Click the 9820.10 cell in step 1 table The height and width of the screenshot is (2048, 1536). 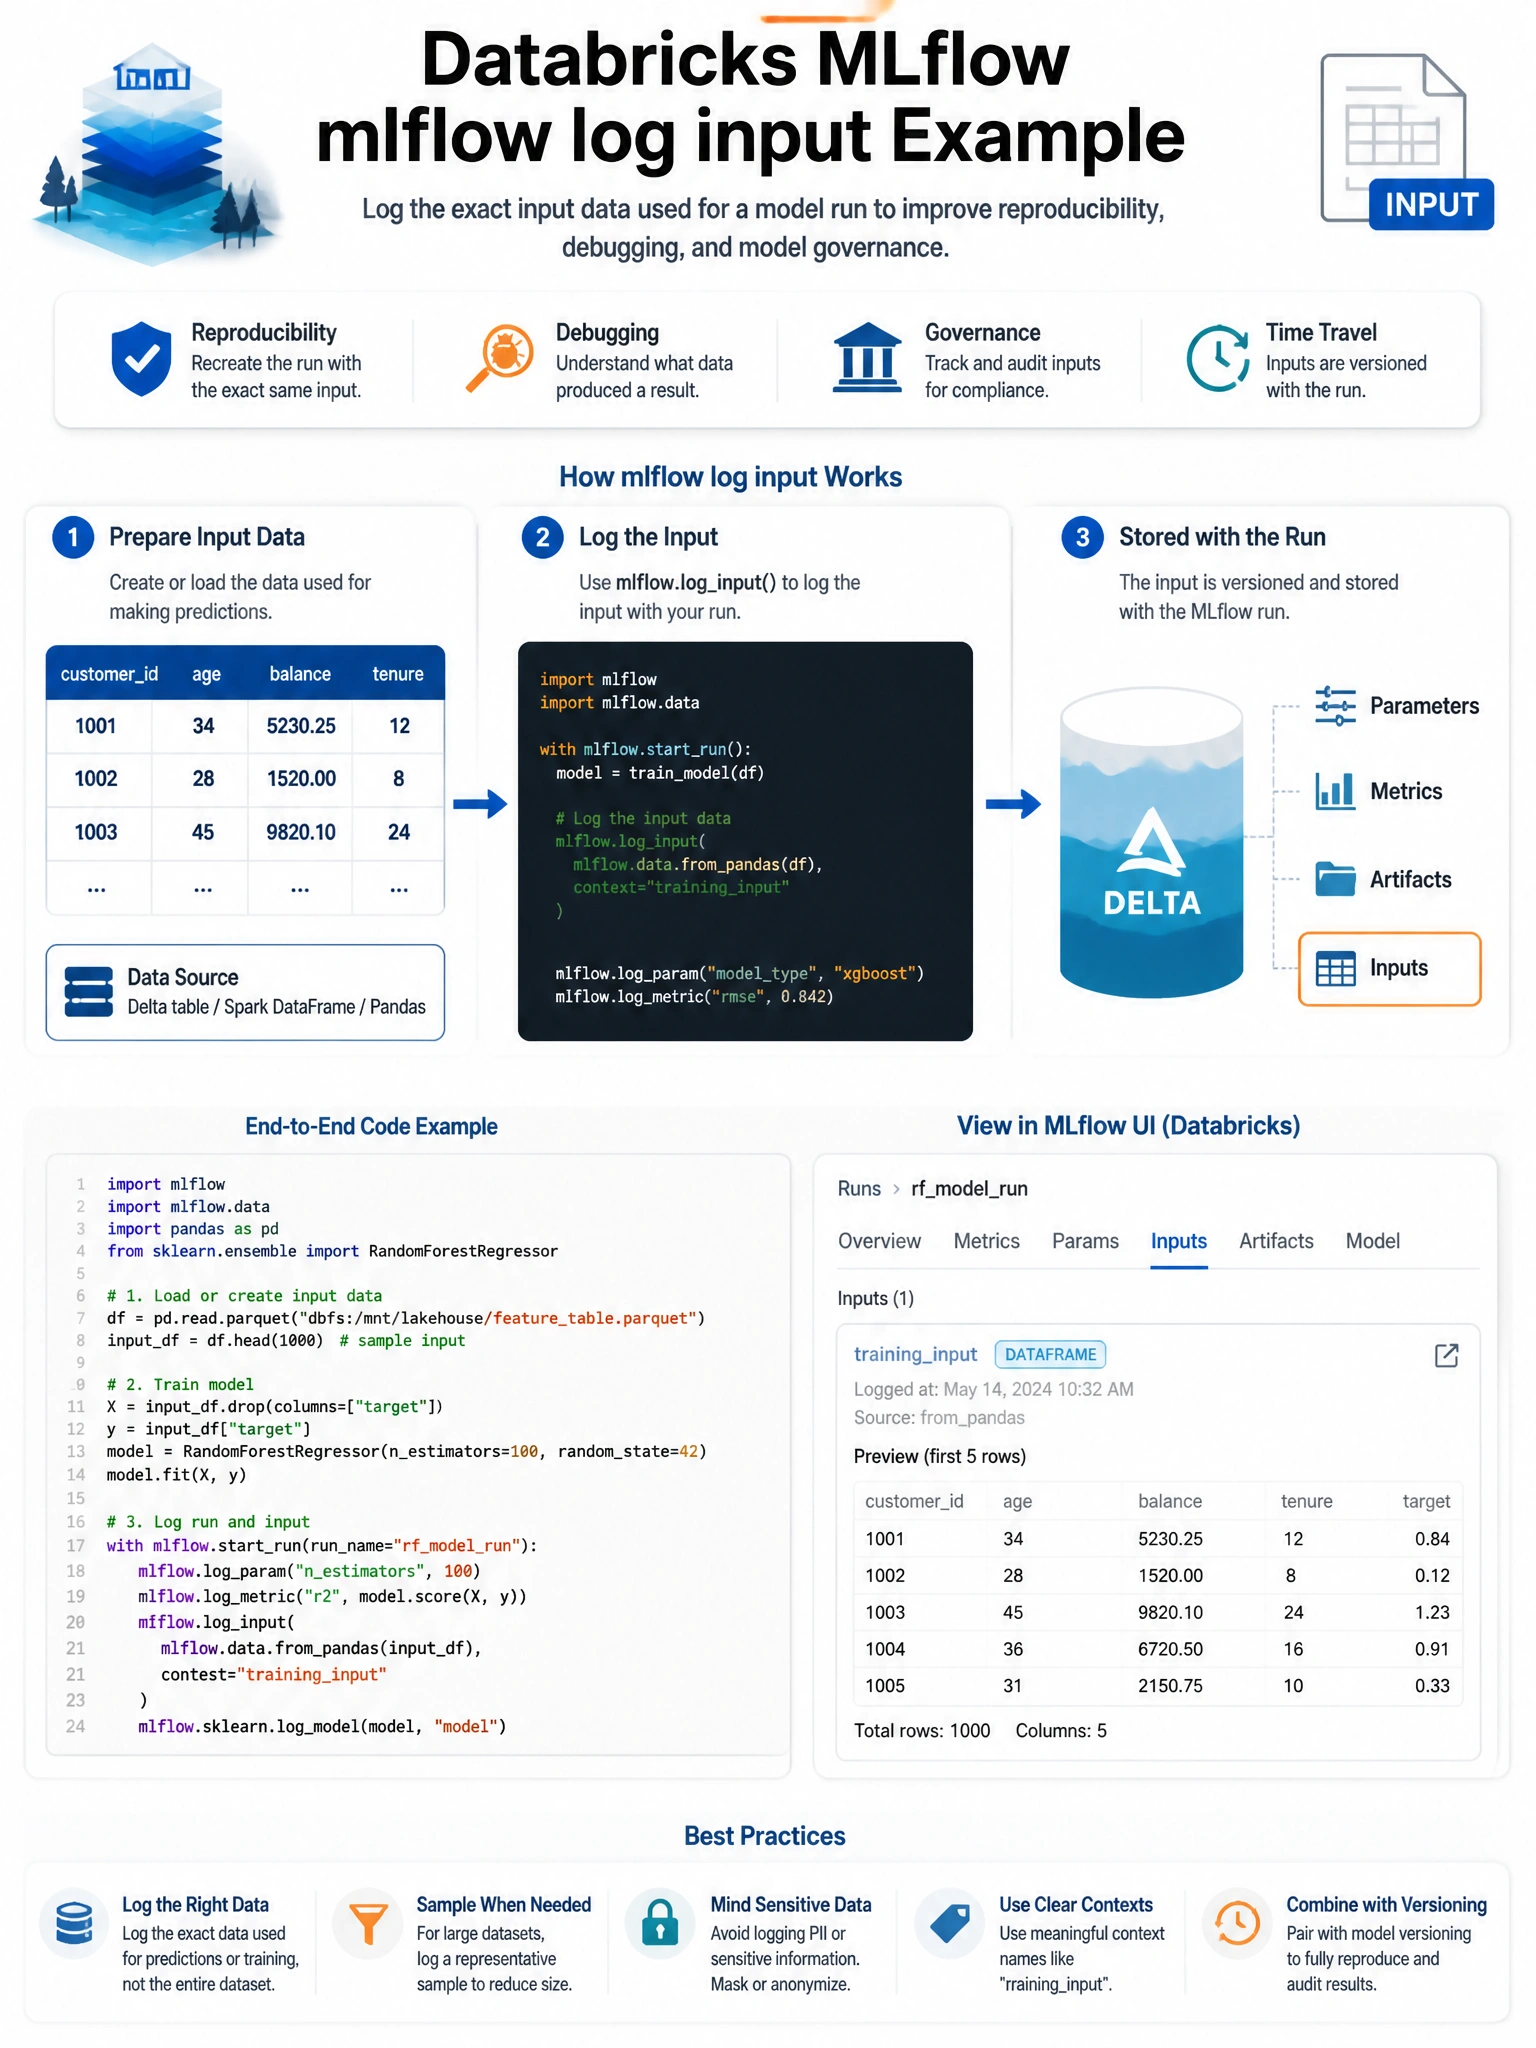[x=300, y=832]
